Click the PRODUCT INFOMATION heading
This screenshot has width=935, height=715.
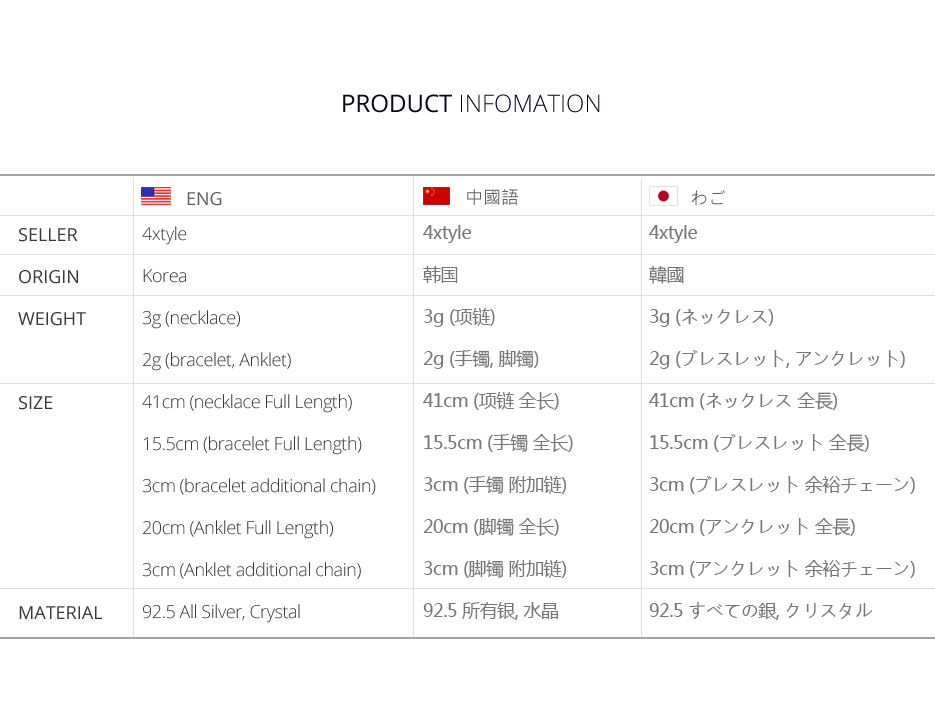click(x=471, y=104)
